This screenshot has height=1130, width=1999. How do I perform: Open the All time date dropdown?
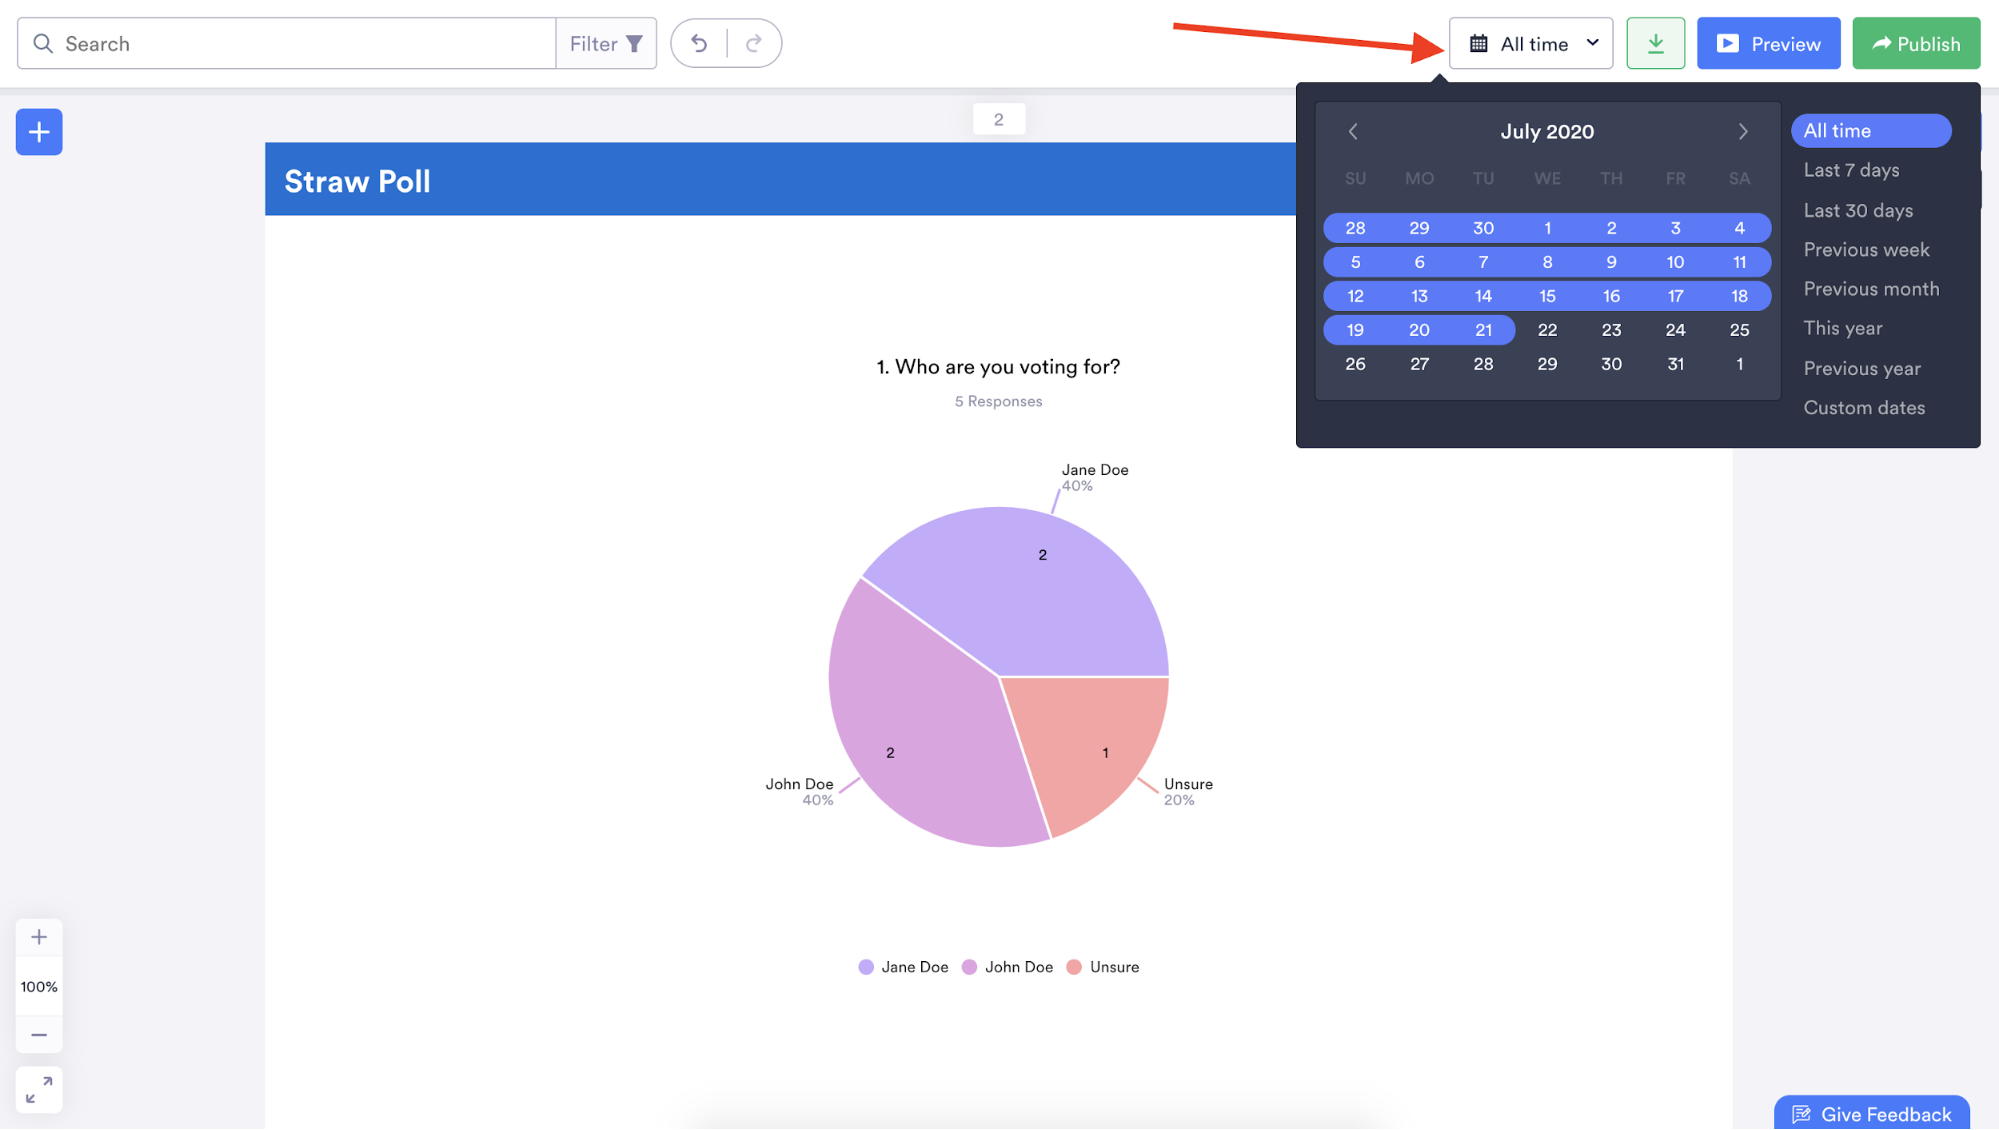[1531, 44]
